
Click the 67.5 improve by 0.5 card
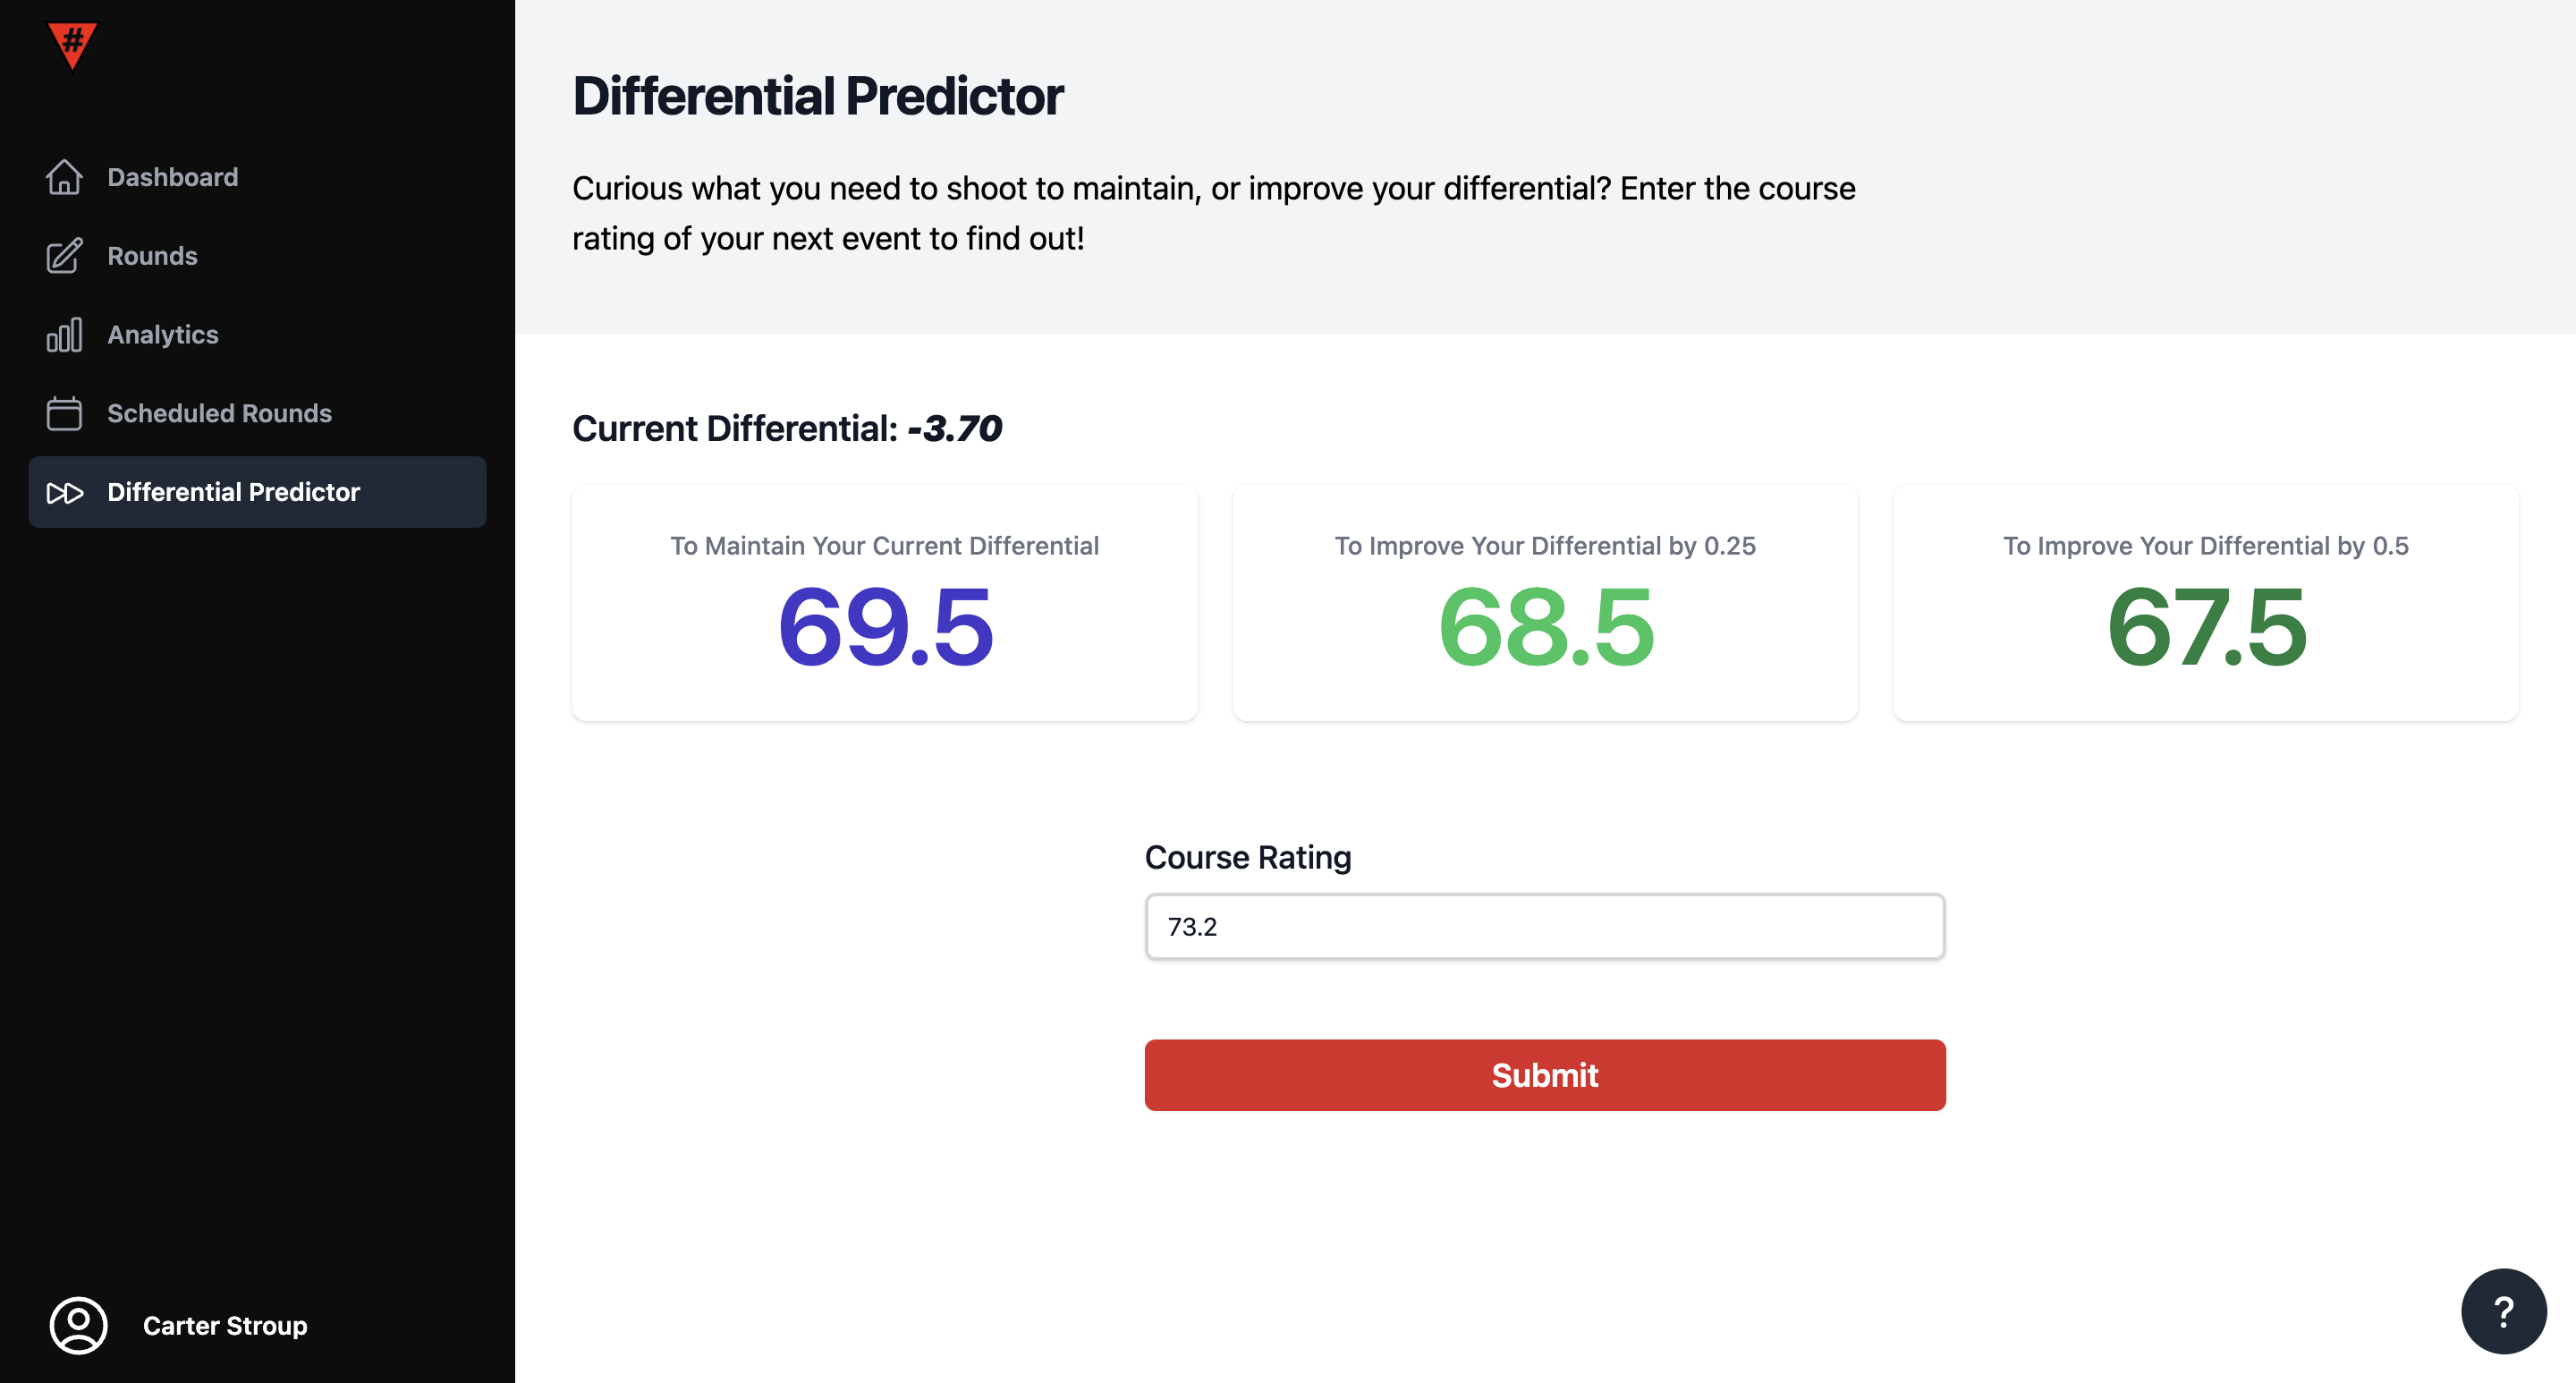coord(2205,603)
